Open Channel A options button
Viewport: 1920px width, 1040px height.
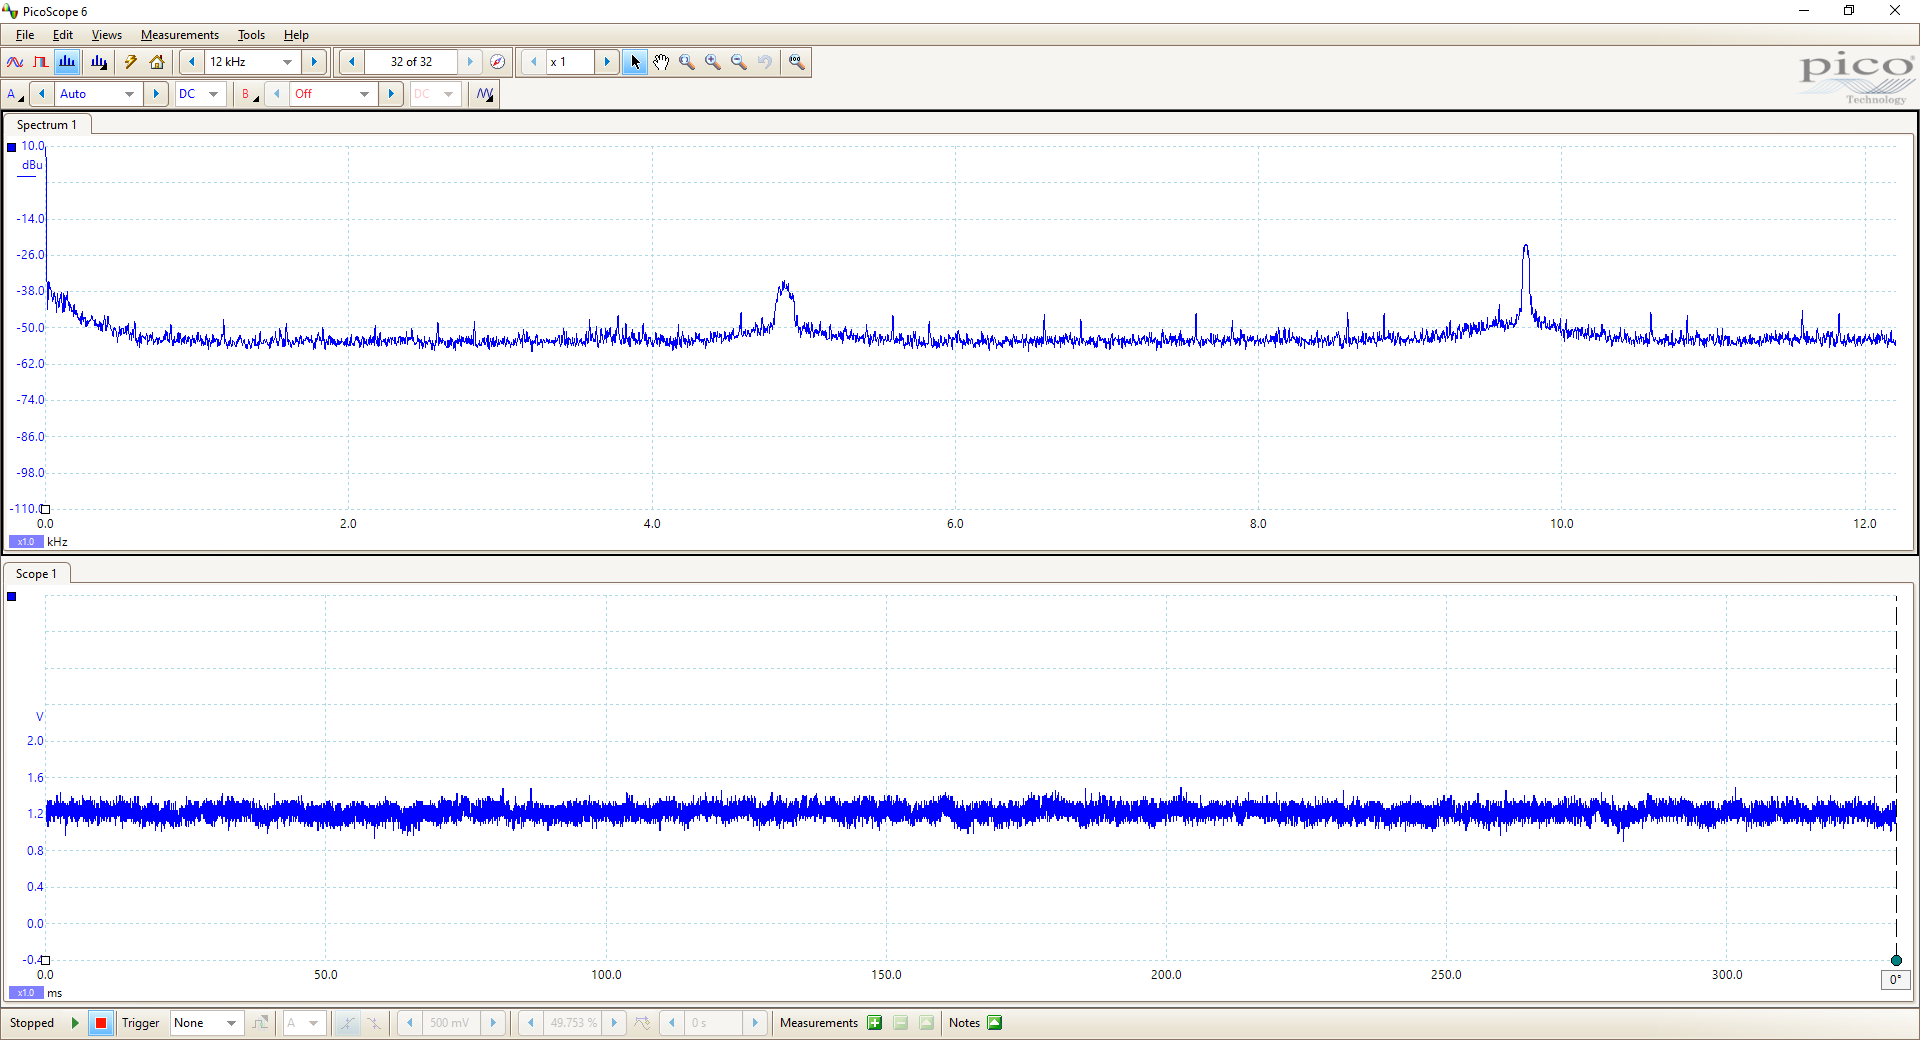[x=15, y=94]
